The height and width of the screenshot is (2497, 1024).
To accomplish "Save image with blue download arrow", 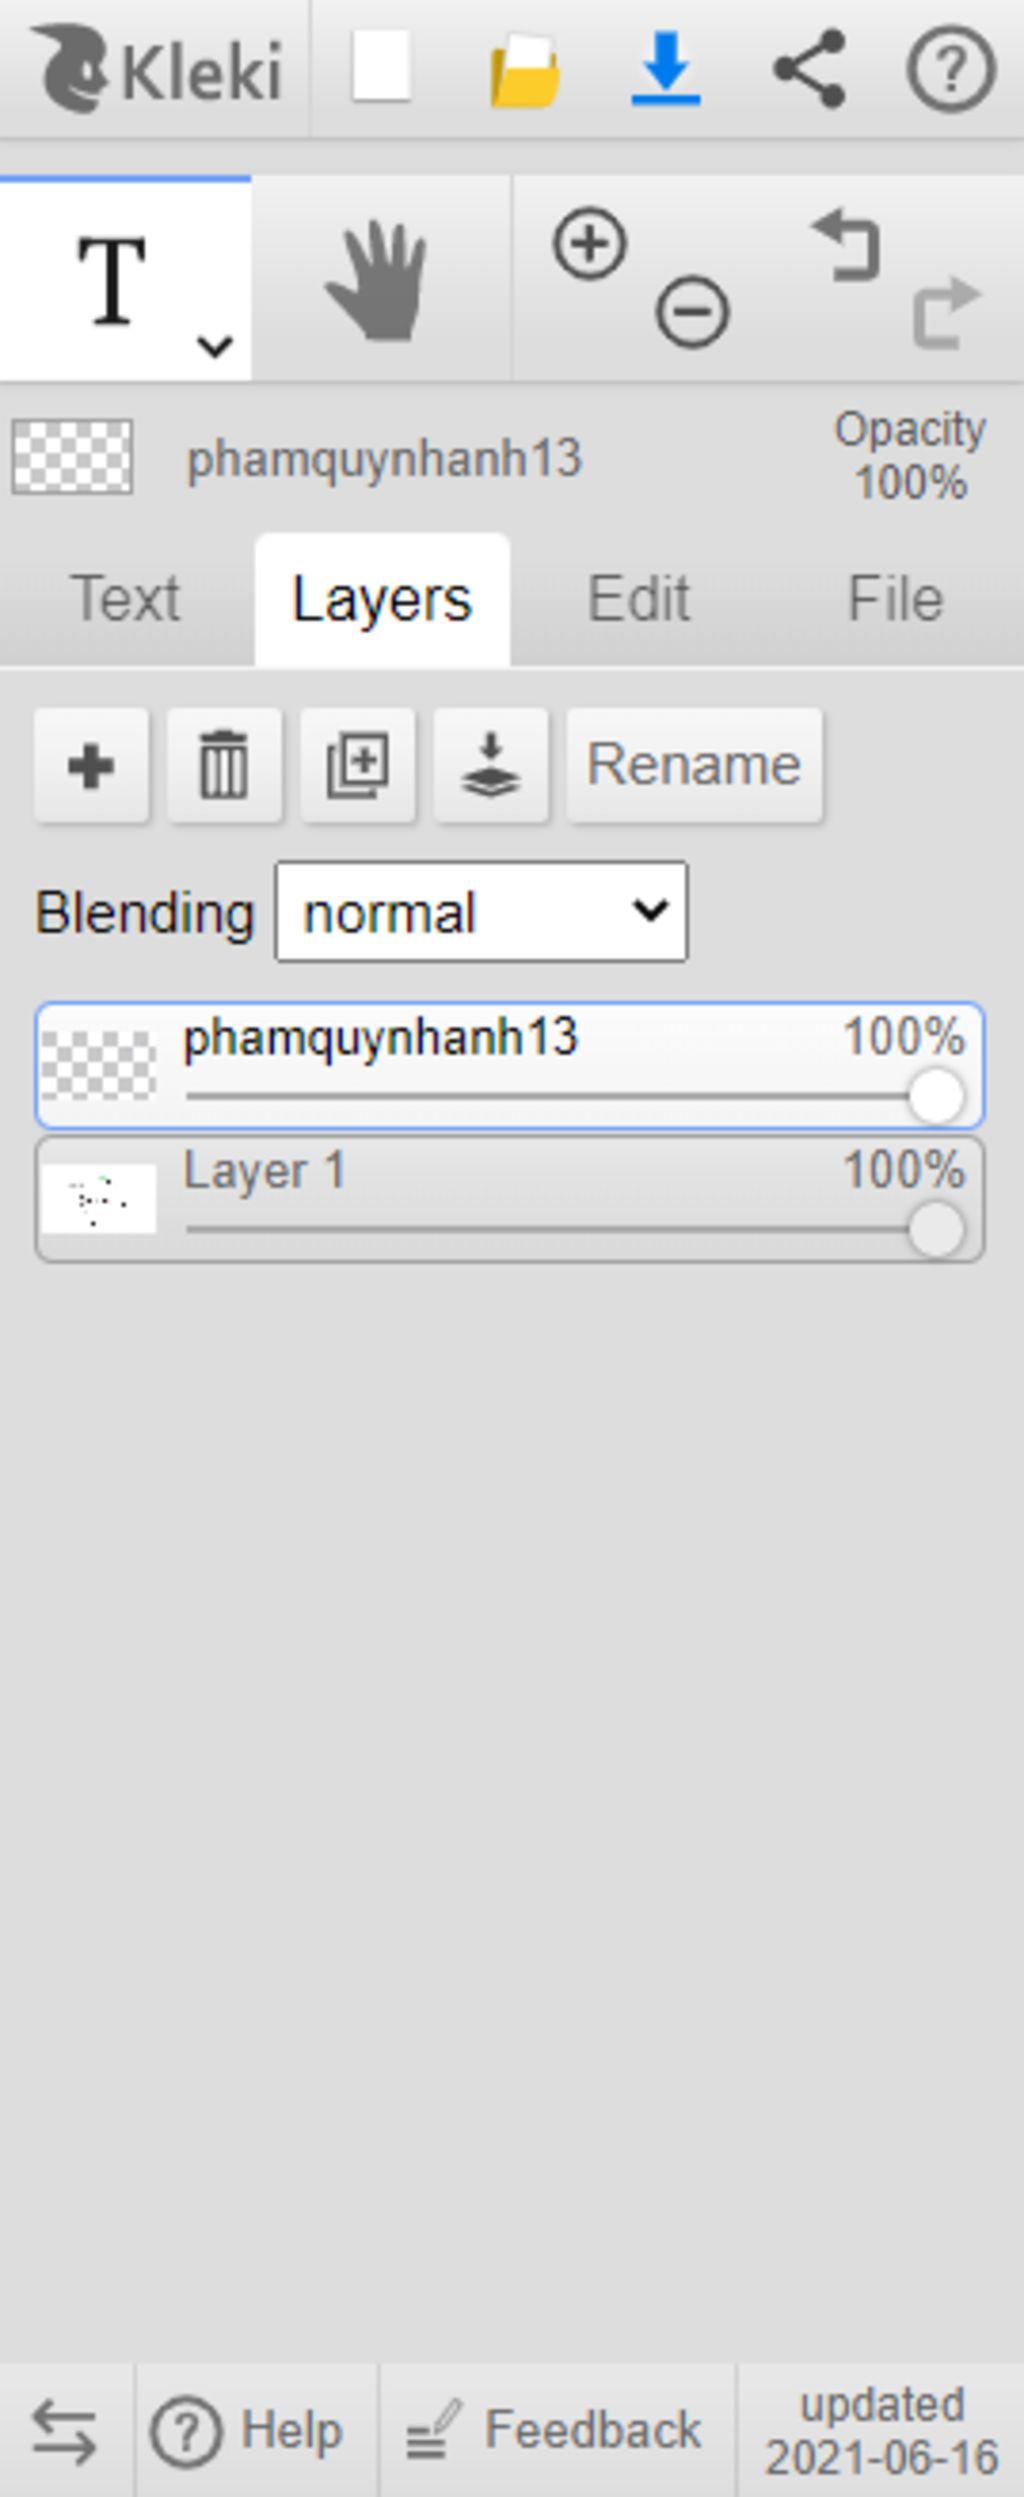I will coord(666,68).
